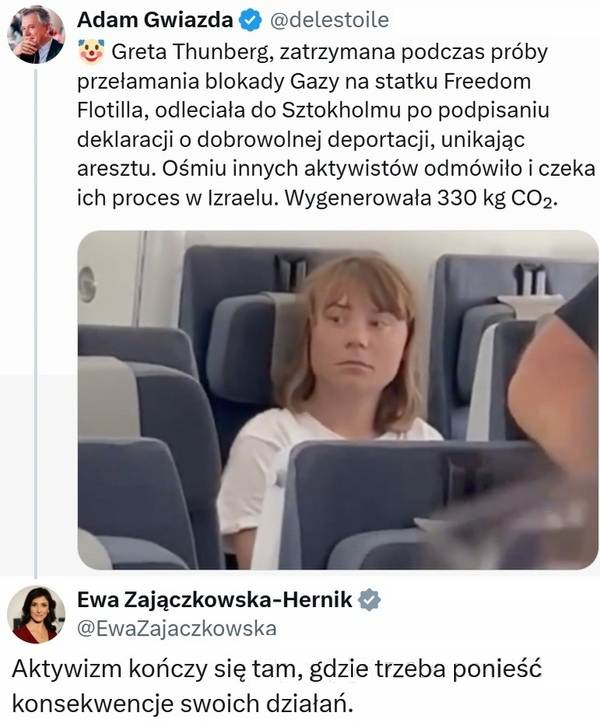This screenshot has width=600, height=723.
Task: Open the Ewa Zajączkowska-Hernik display name
Action: click(x=214, y=600)
